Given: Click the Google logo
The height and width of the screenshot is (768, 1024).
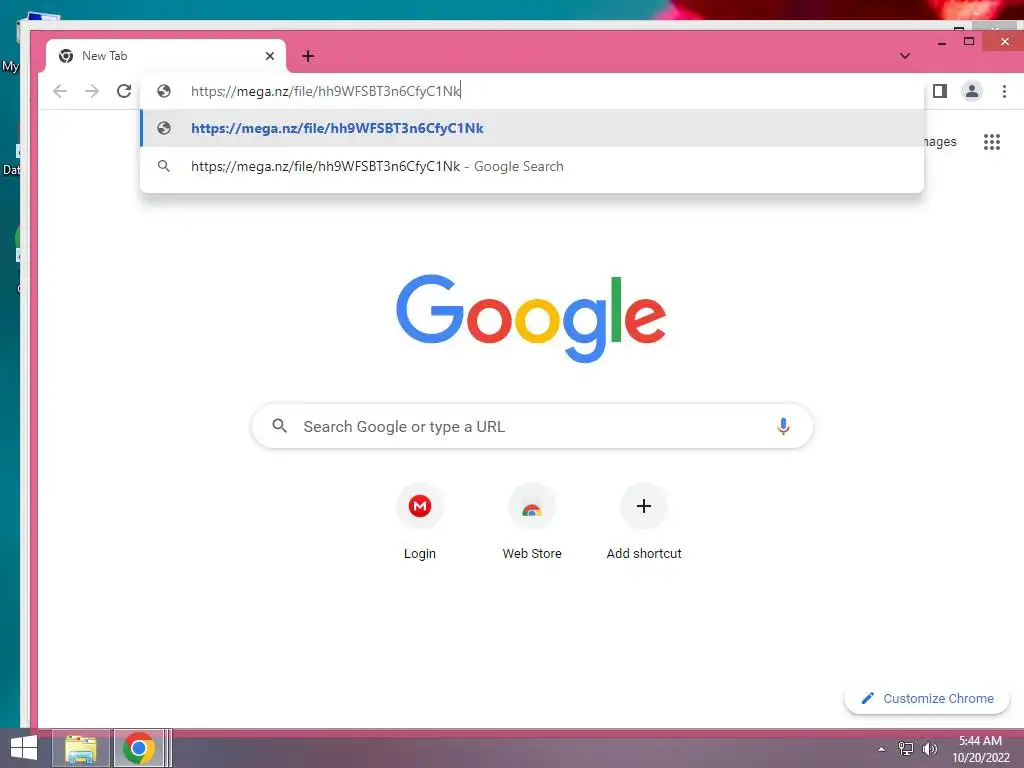Looking at the screenshot, I should click(531, 318).
